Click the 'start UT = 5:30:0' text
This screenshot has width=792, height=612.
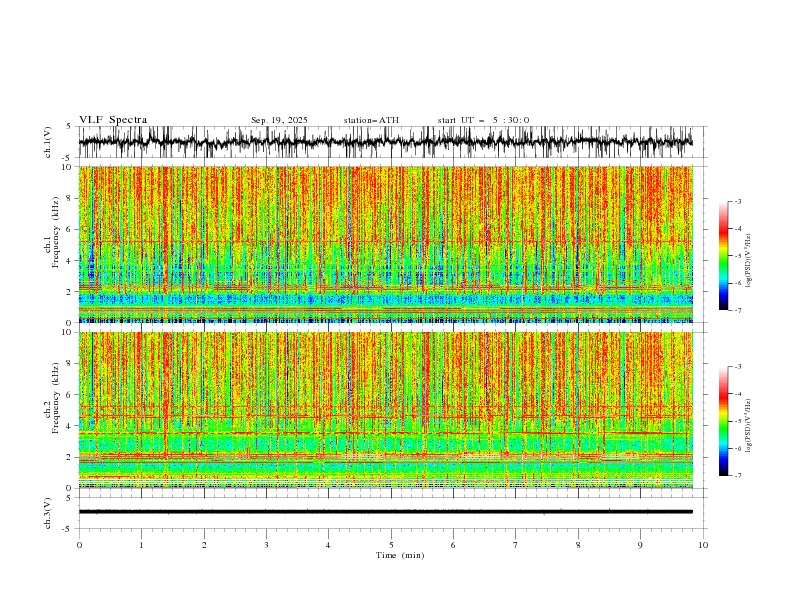(x=483, y=120)
